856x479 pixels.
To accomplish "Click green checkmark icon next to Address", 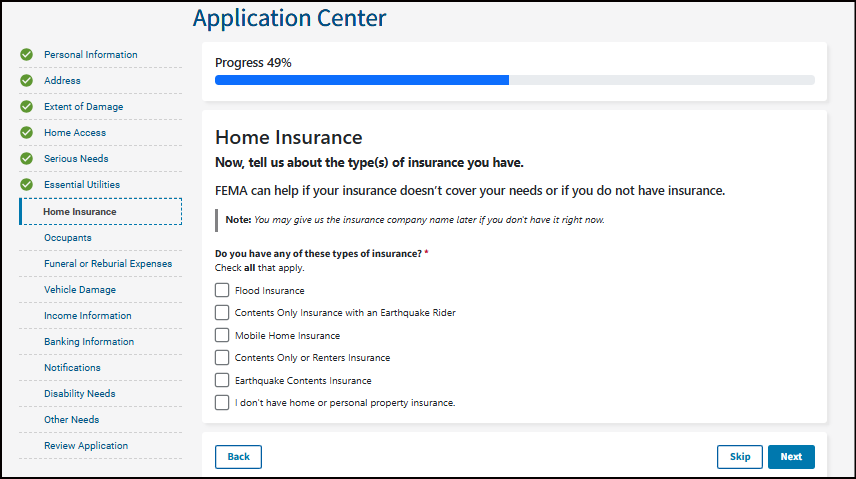I will (x=26, y=81).
